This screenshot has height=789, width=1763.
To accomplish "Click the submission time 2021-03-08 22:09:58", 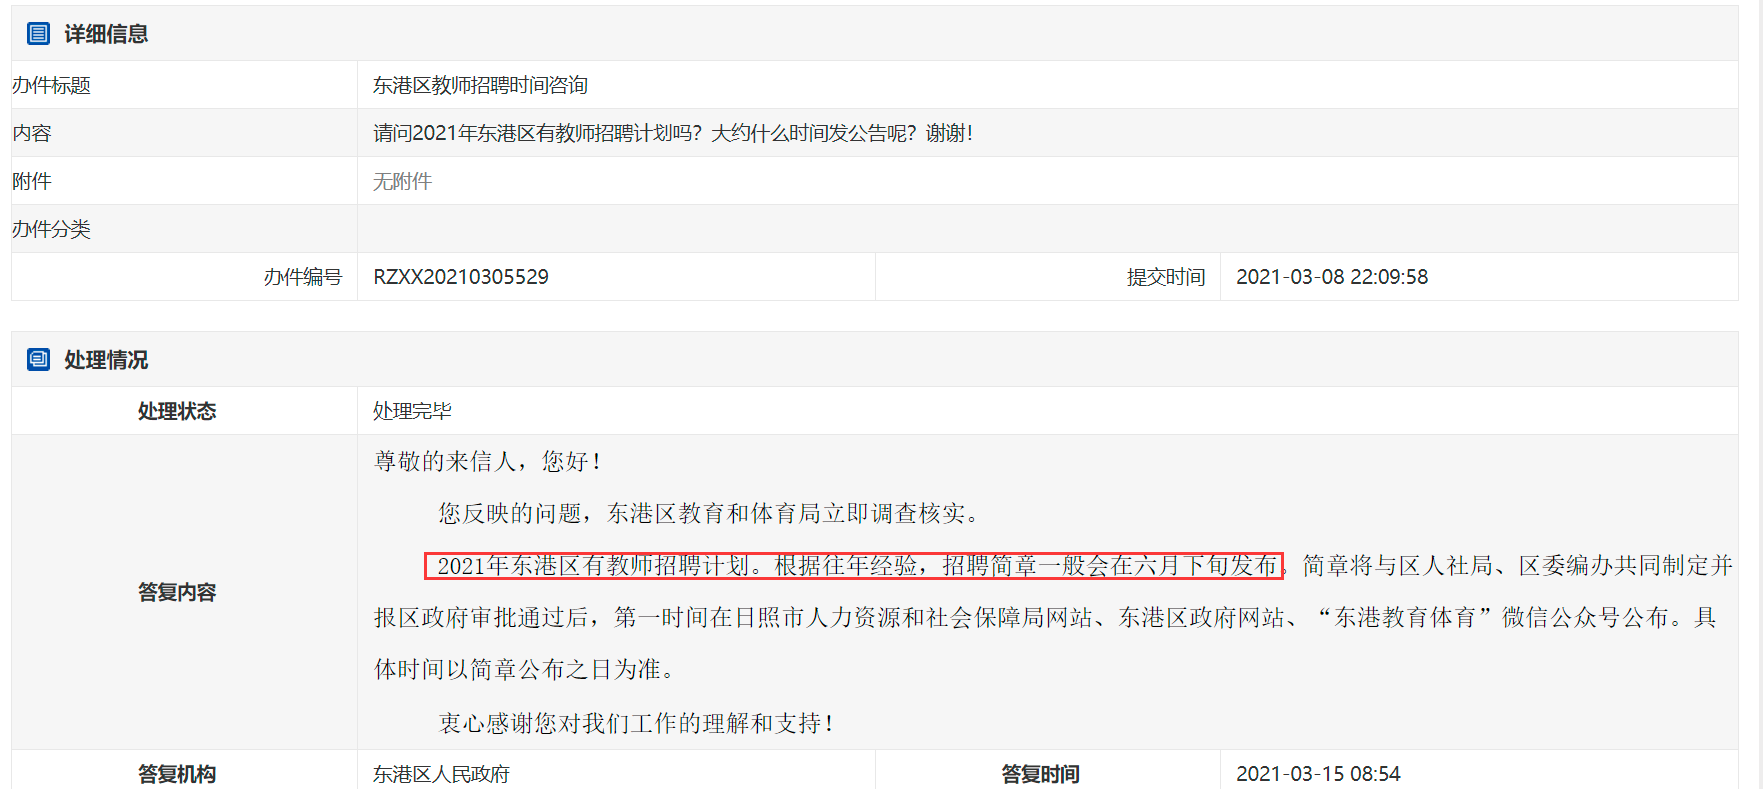I will pos(1332,277).
